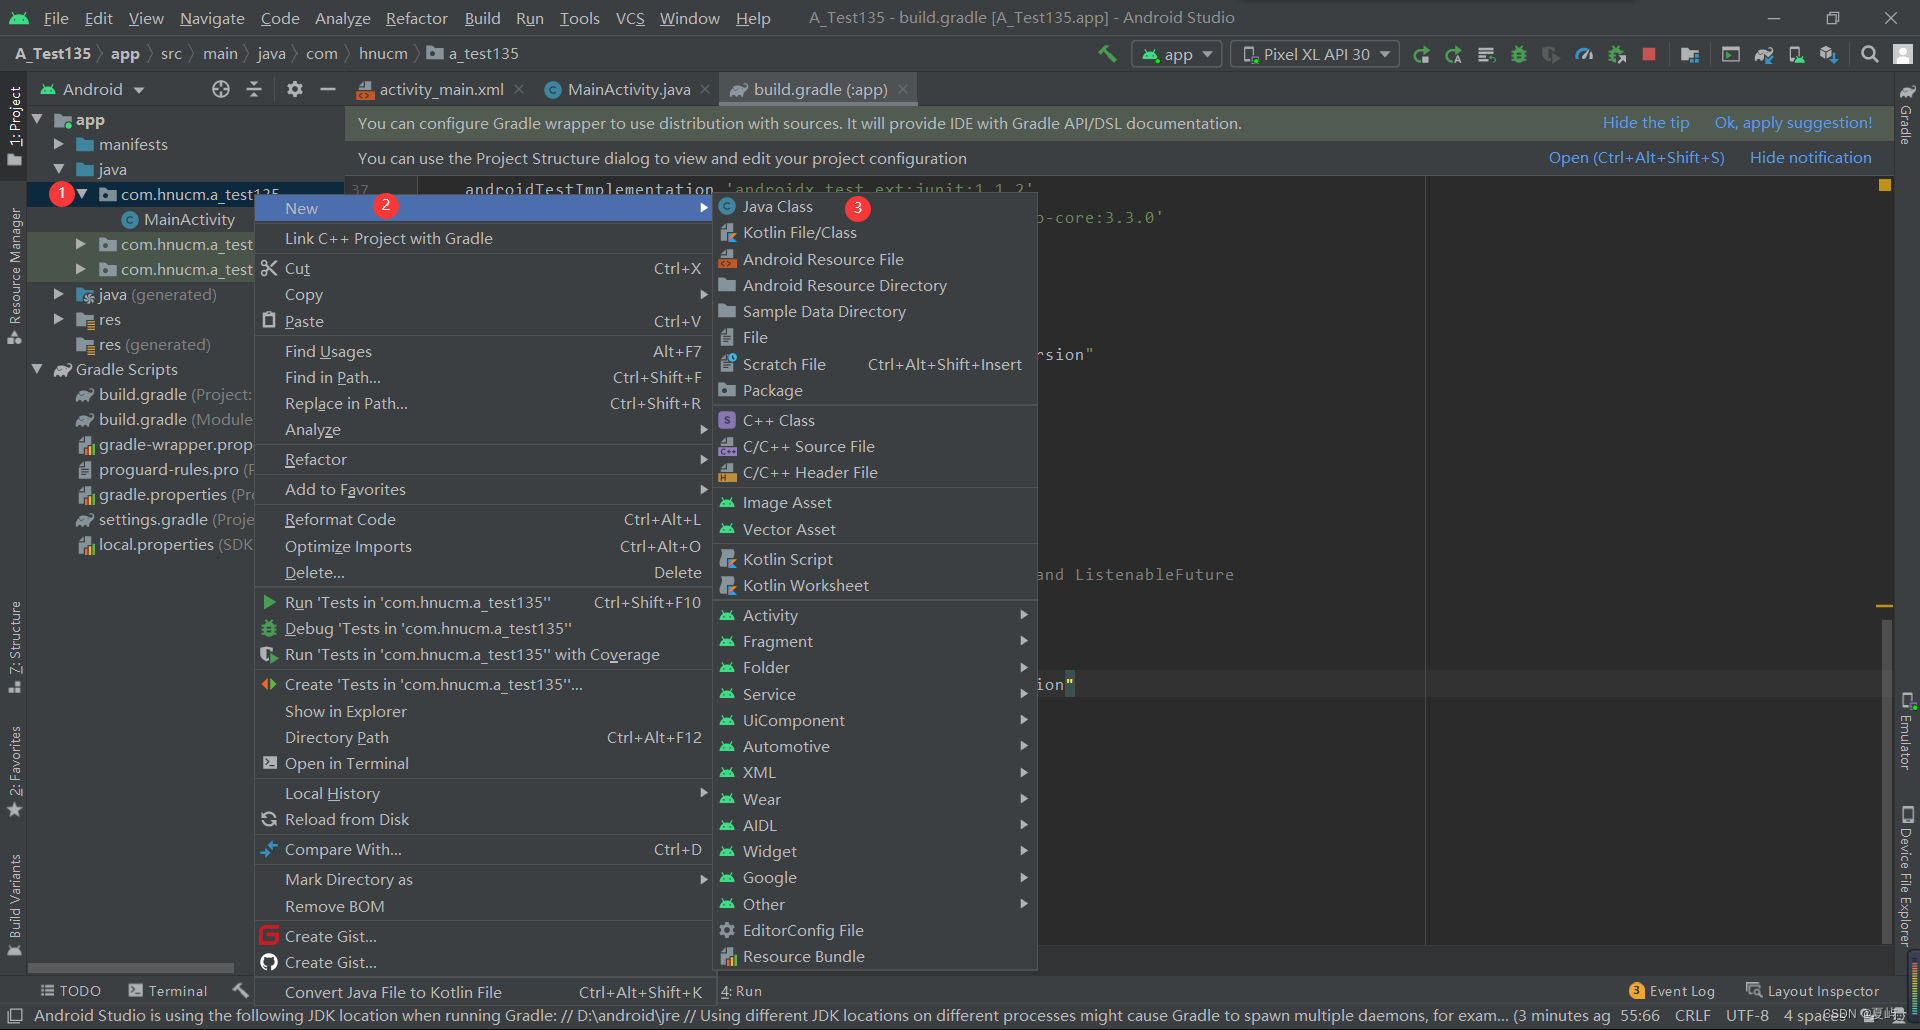Viewport: 1920px width, 1030px height.
Task: Expand the res folder tree node
Action: tap(59, 320)
